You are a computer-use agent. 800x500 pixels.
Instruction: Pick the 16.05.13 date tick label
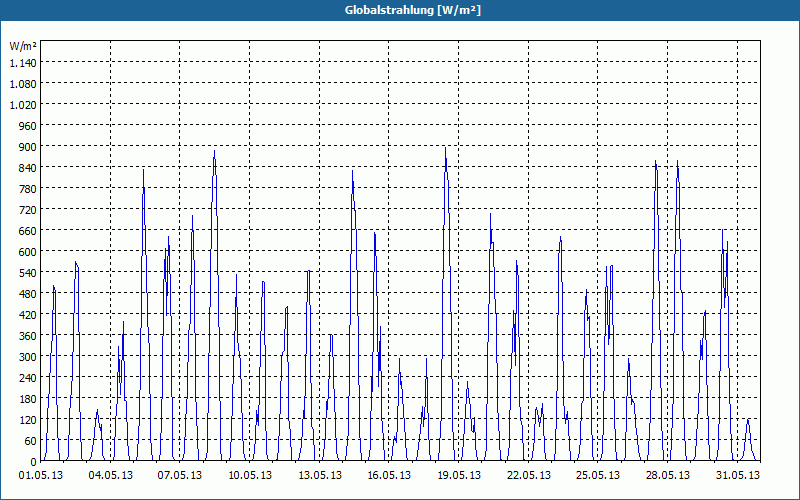(389, 476)
